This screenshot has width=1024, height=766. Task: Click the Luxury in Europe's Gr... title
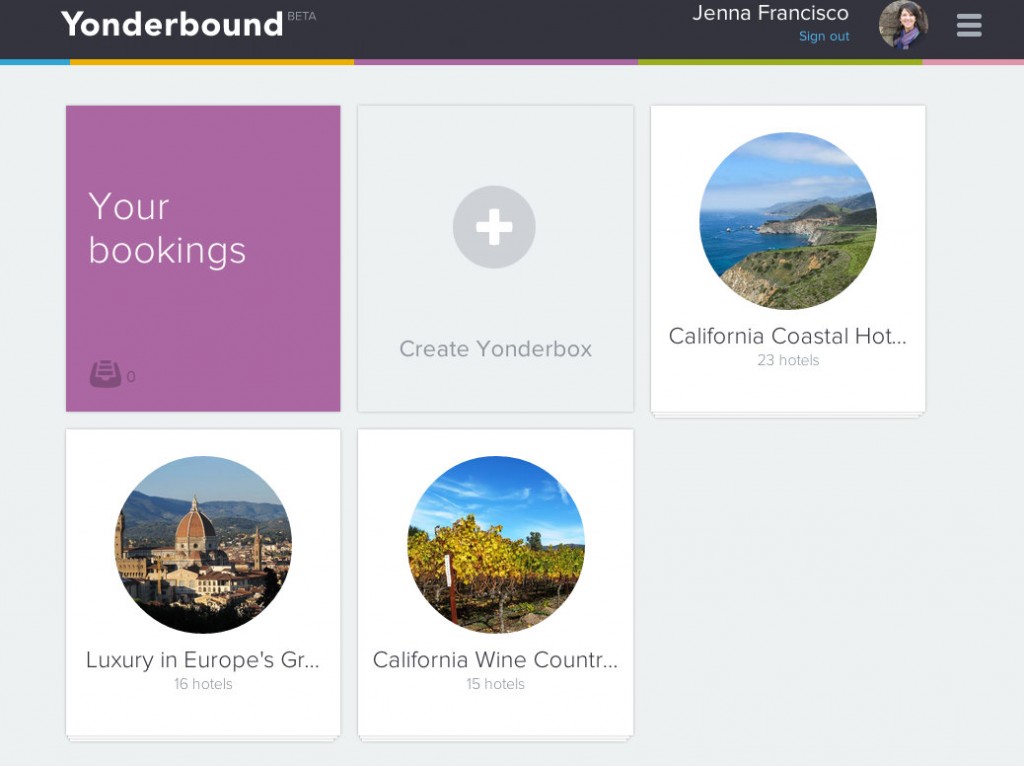(x=203, y=660)
